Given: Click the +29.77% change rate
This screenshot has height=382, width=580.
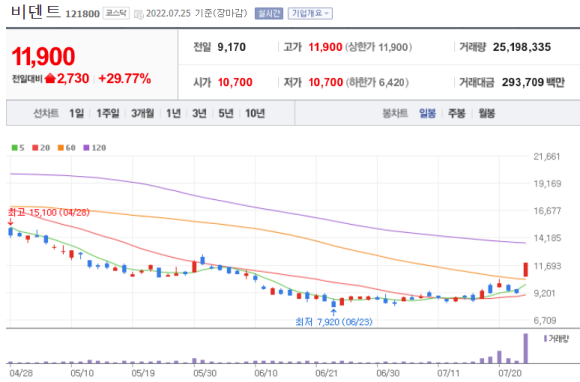Looking at the screenshot, I should [x=125, y=78].
